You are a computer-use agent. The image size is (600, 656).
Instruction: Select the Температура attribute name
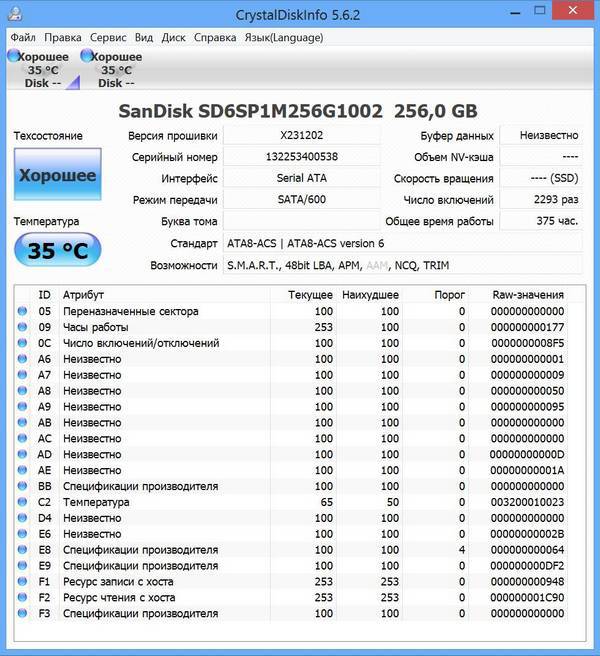pos(96,502)
